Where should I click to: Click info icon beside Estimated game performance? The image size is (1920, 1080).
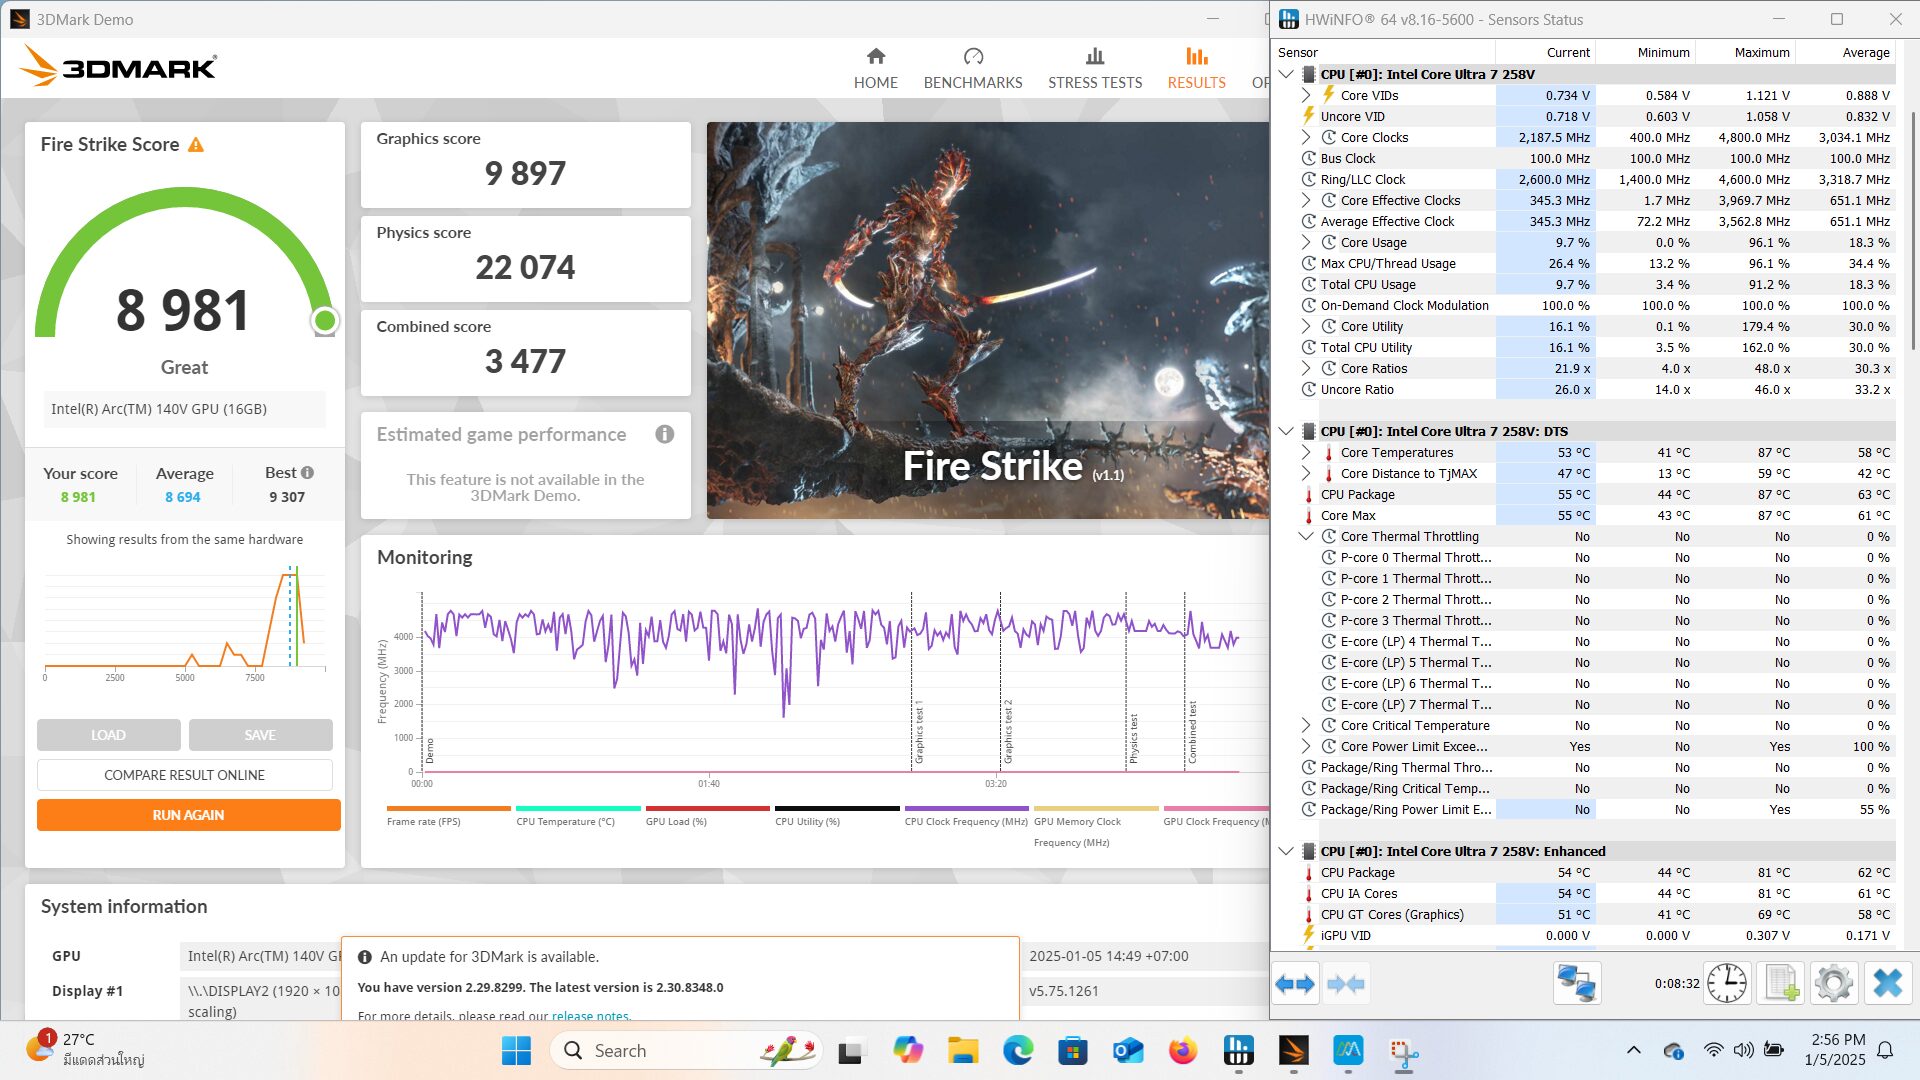[x=664, y=434]
